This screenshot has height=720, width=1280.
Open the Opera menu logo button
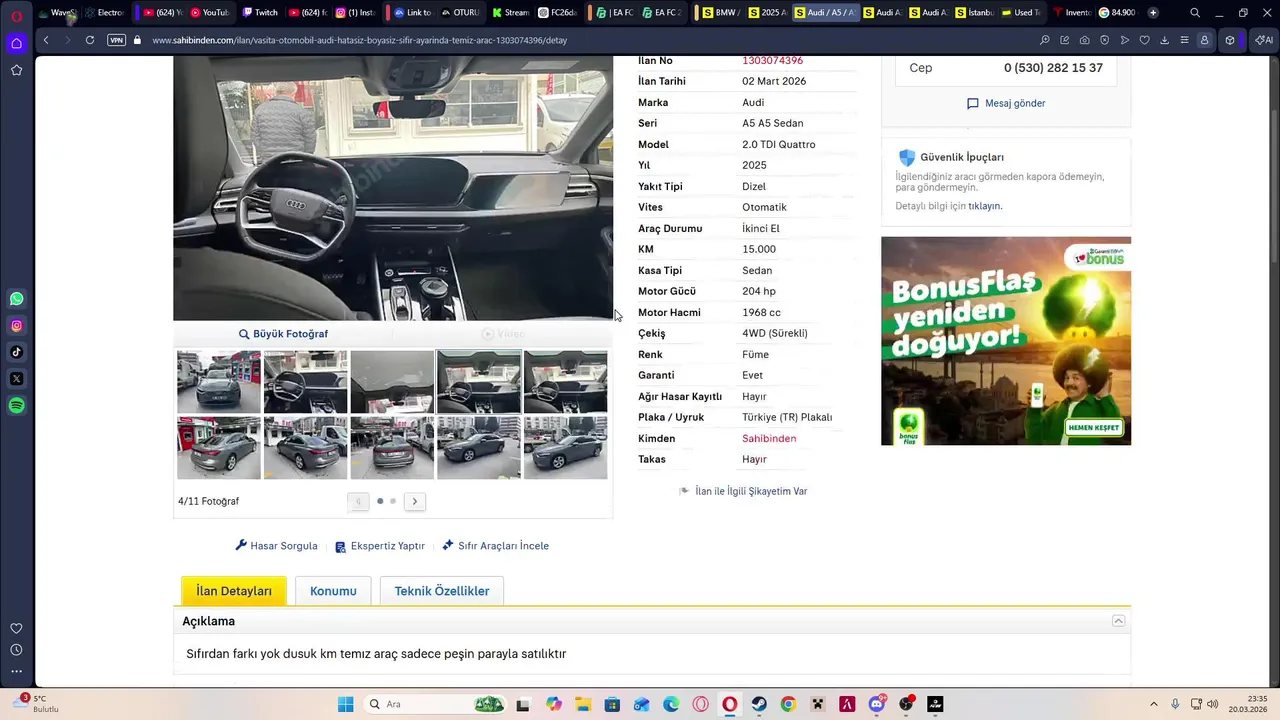click(x=16, y=15)
